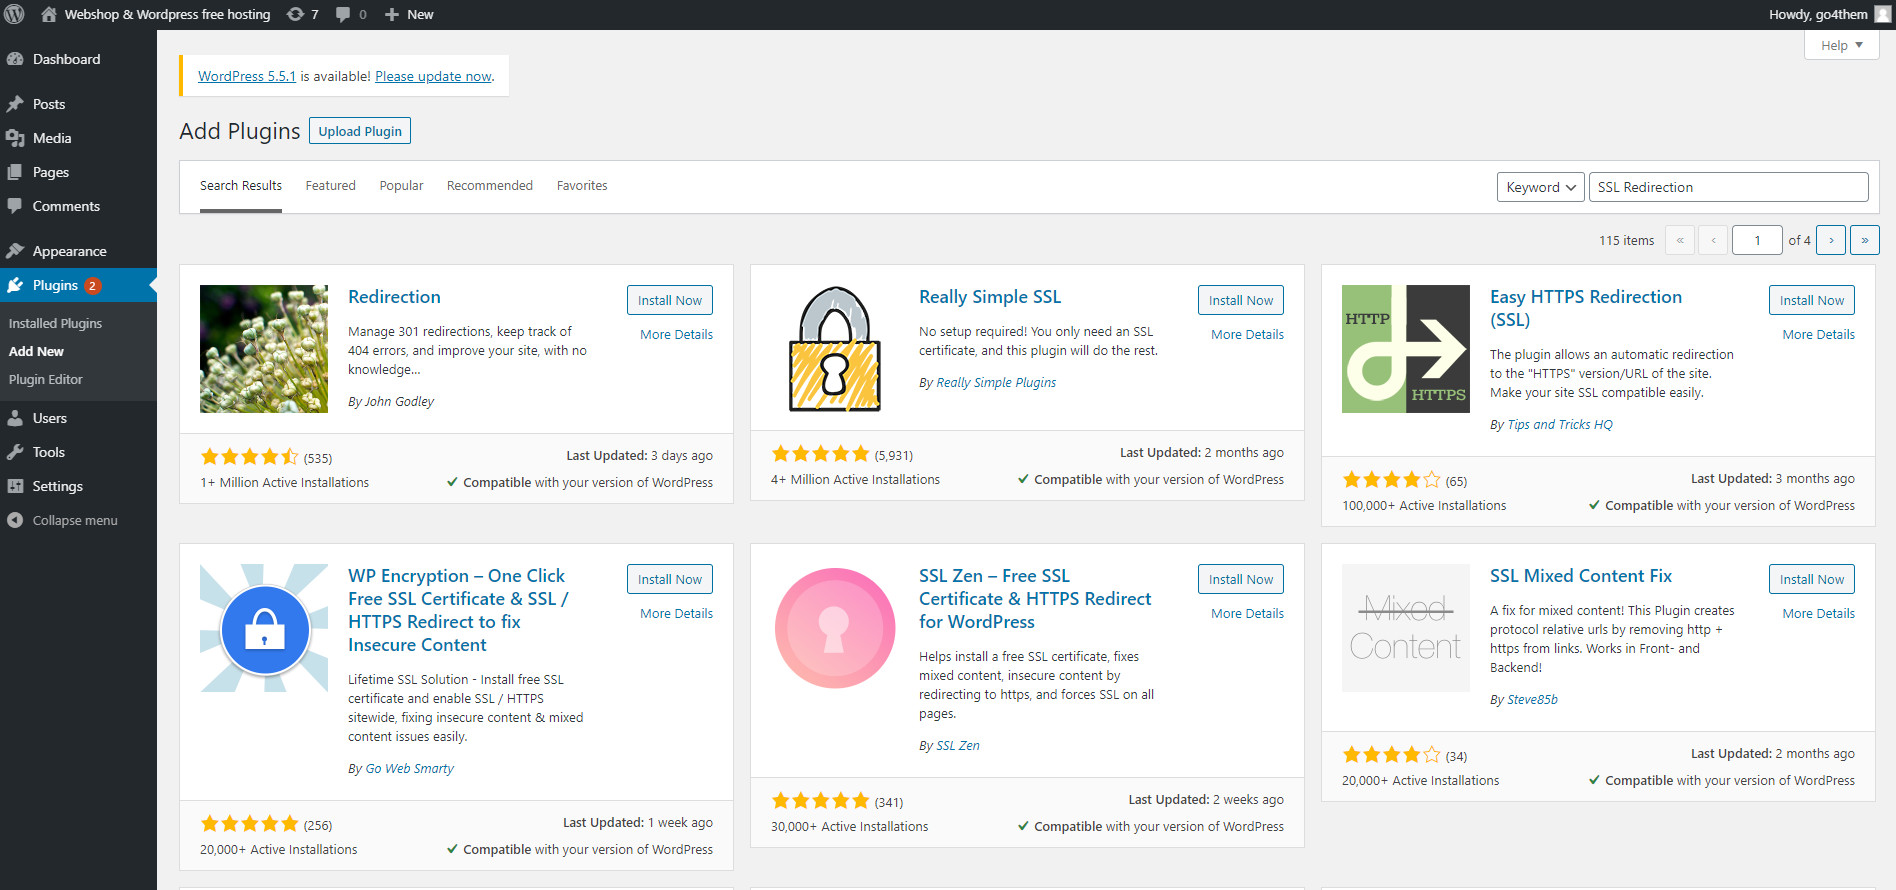Install the Redirection plugin
The height and width of the screenshot is (890, 1896).
pos(669,300)
